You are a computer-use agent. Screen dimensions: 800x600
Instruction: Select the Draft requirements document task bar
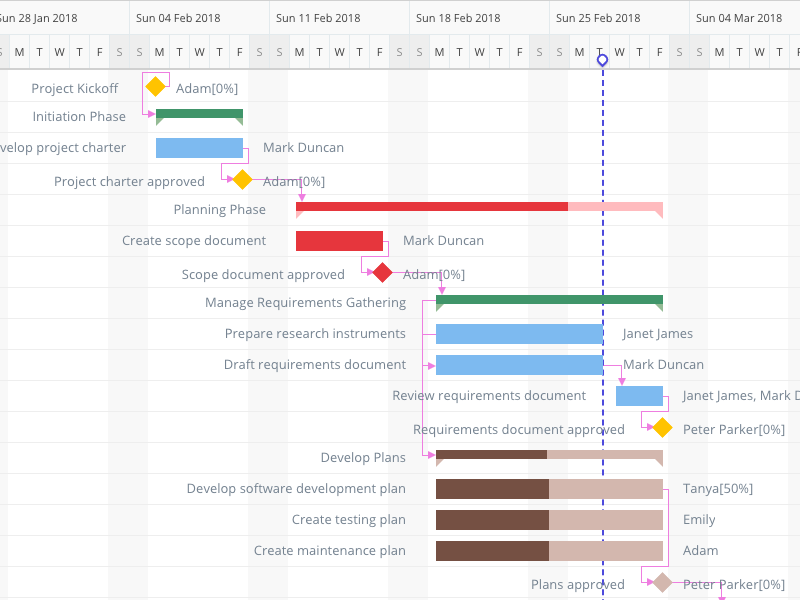click(519, 365)
